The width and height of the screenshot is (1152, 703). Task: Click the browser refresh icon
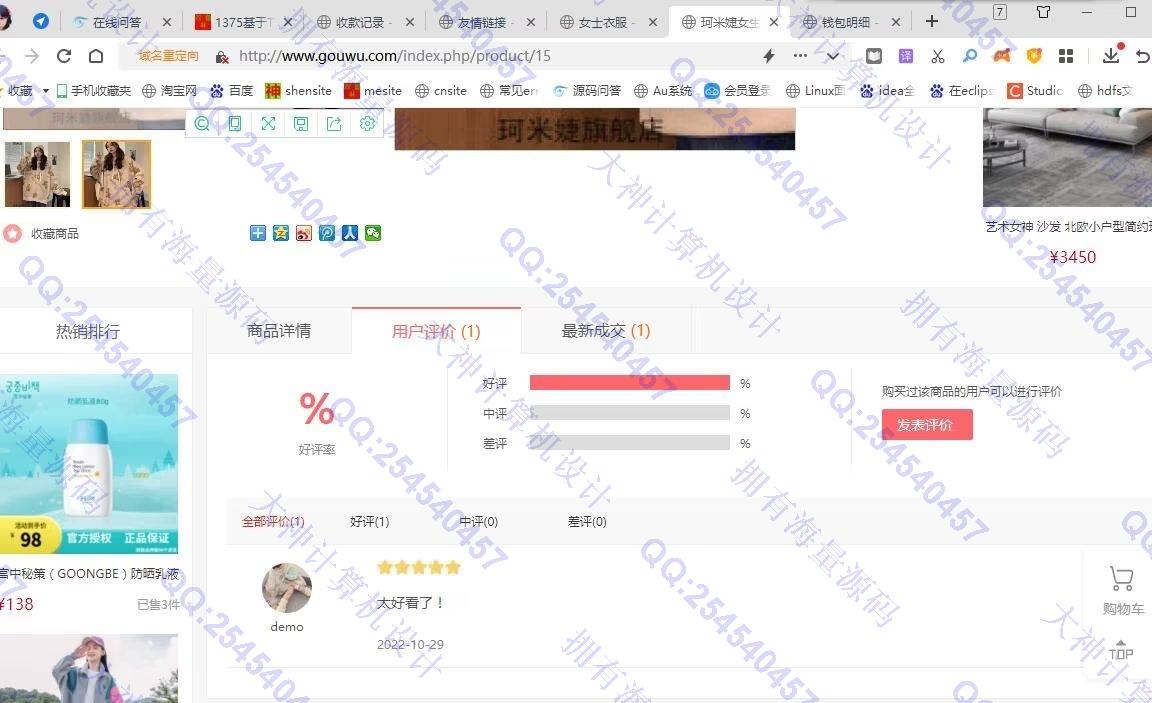tap(64, 56)
